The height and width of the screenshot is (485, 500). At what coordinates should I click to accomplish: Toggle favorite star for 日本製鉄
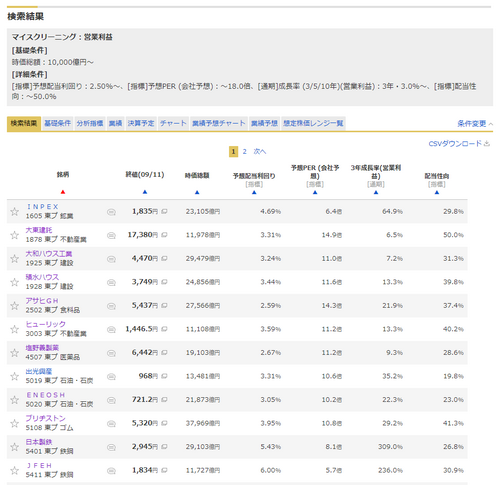14,447
